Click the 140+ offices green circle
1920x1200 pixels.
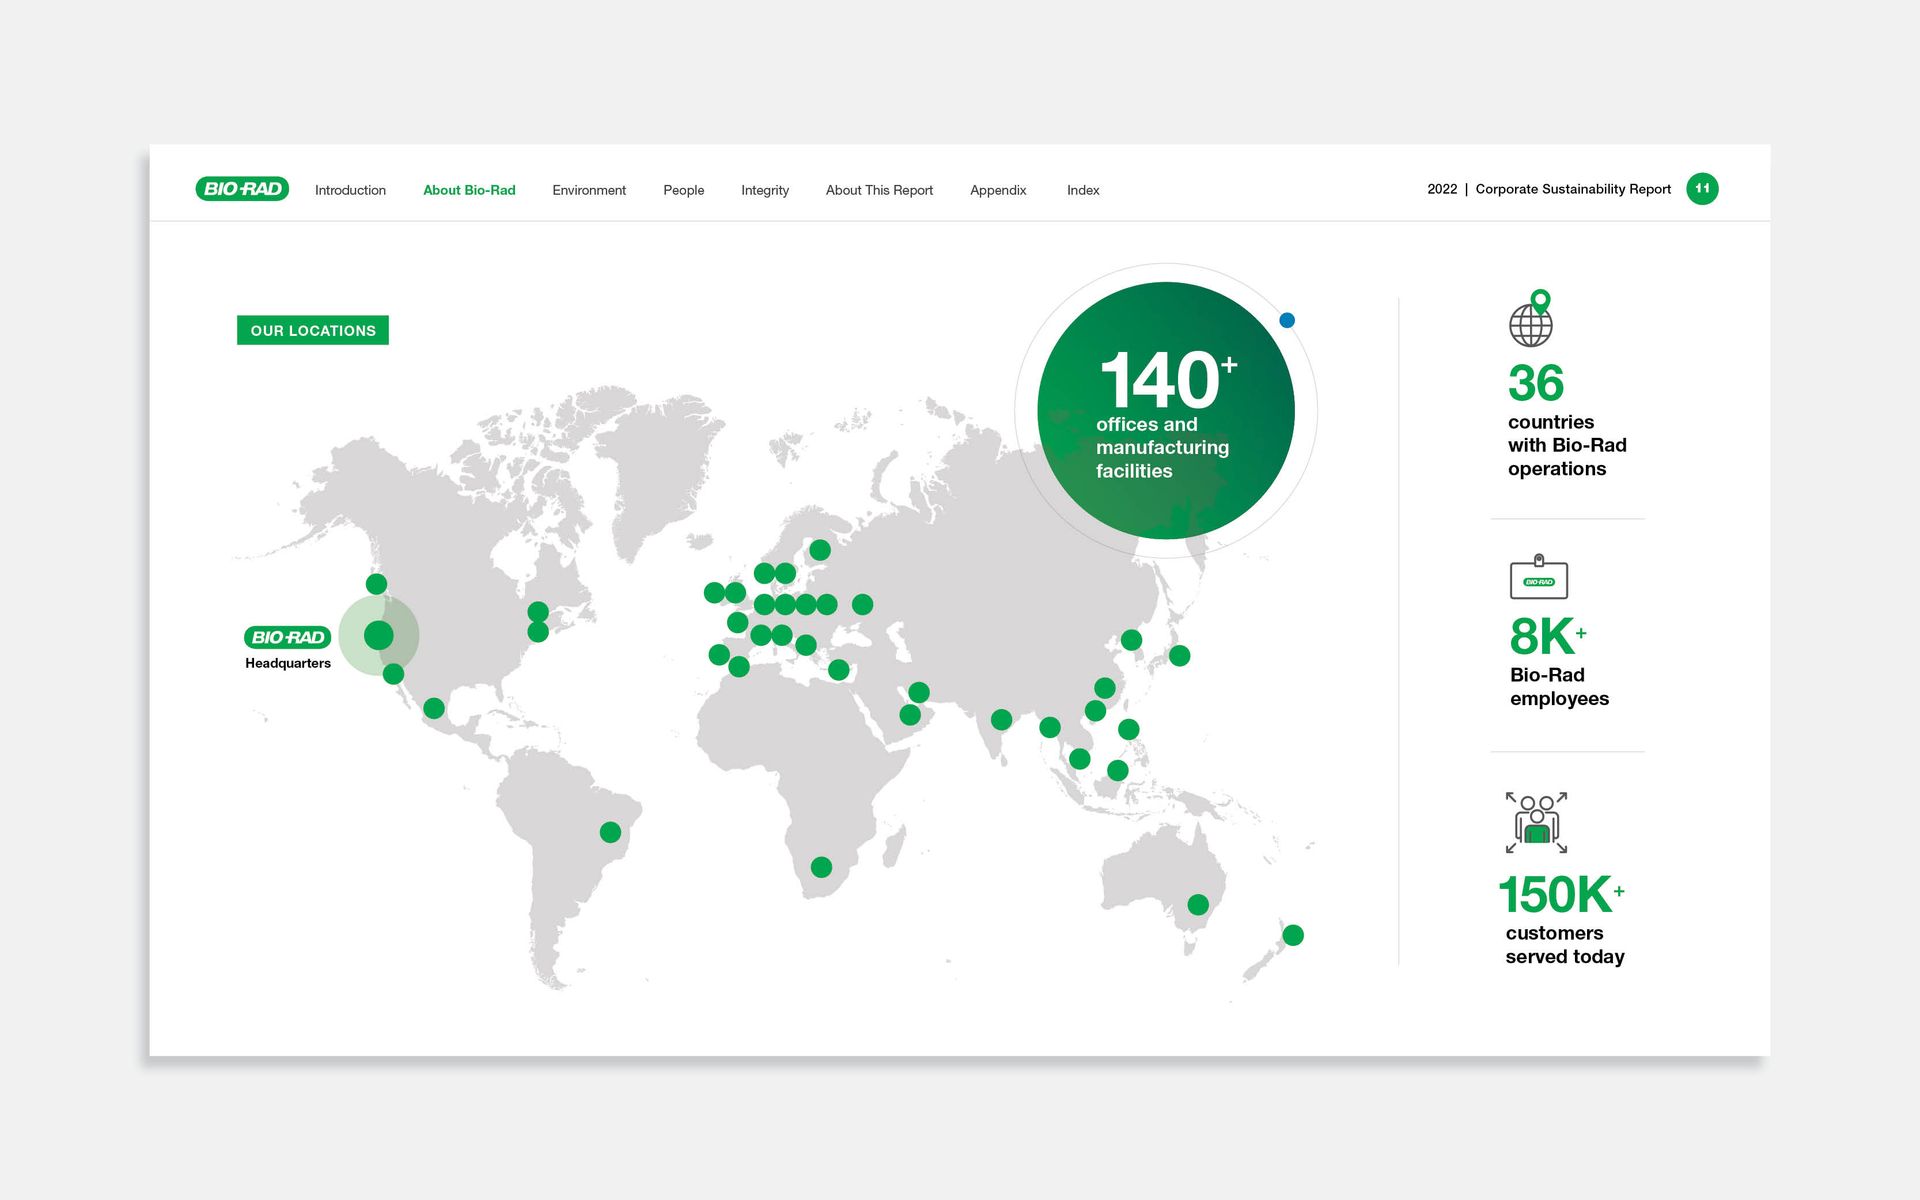pos(1166,410)
